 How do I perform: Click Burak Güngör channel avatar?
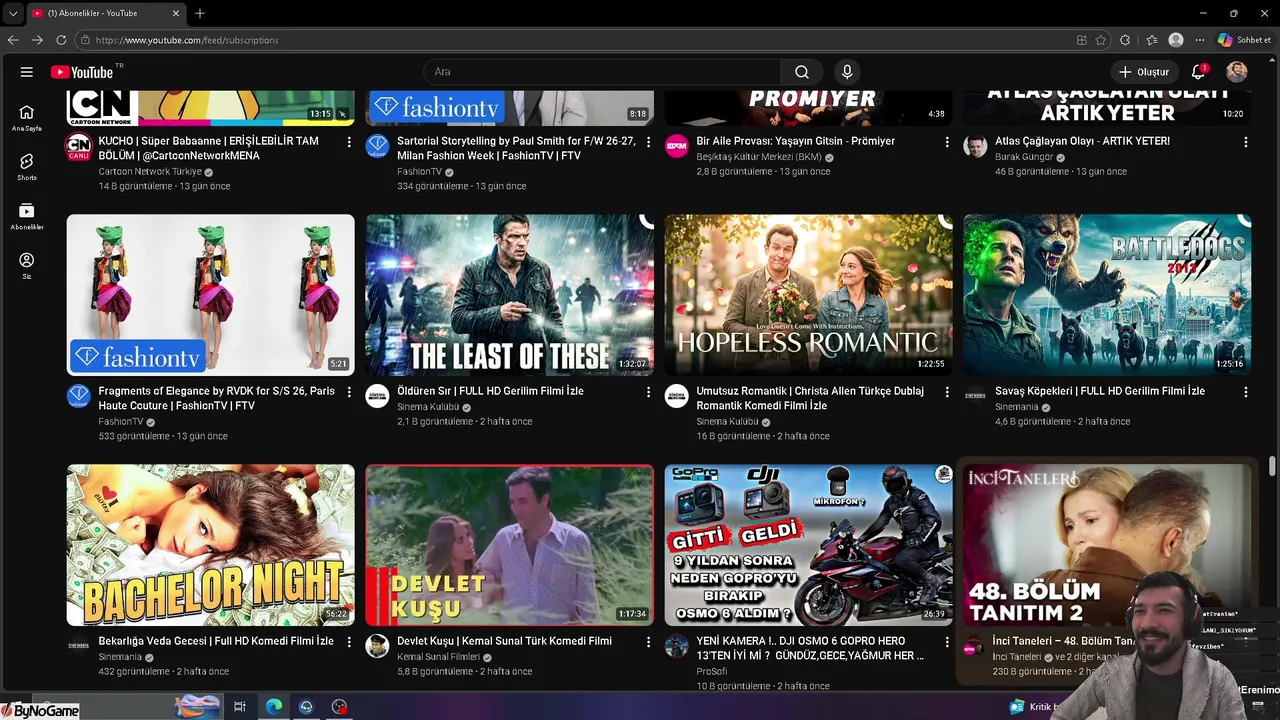tap(975, 146)
